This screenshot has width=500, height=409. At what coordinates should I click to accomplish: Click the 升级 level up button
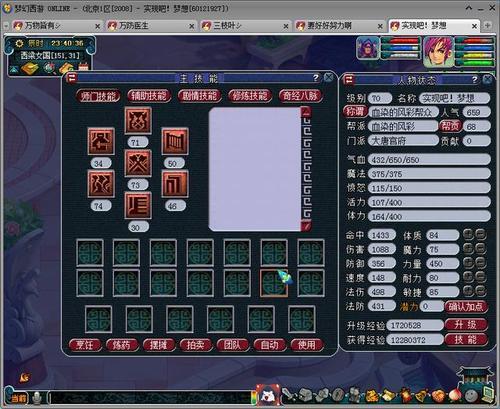[x=466, y=325]
